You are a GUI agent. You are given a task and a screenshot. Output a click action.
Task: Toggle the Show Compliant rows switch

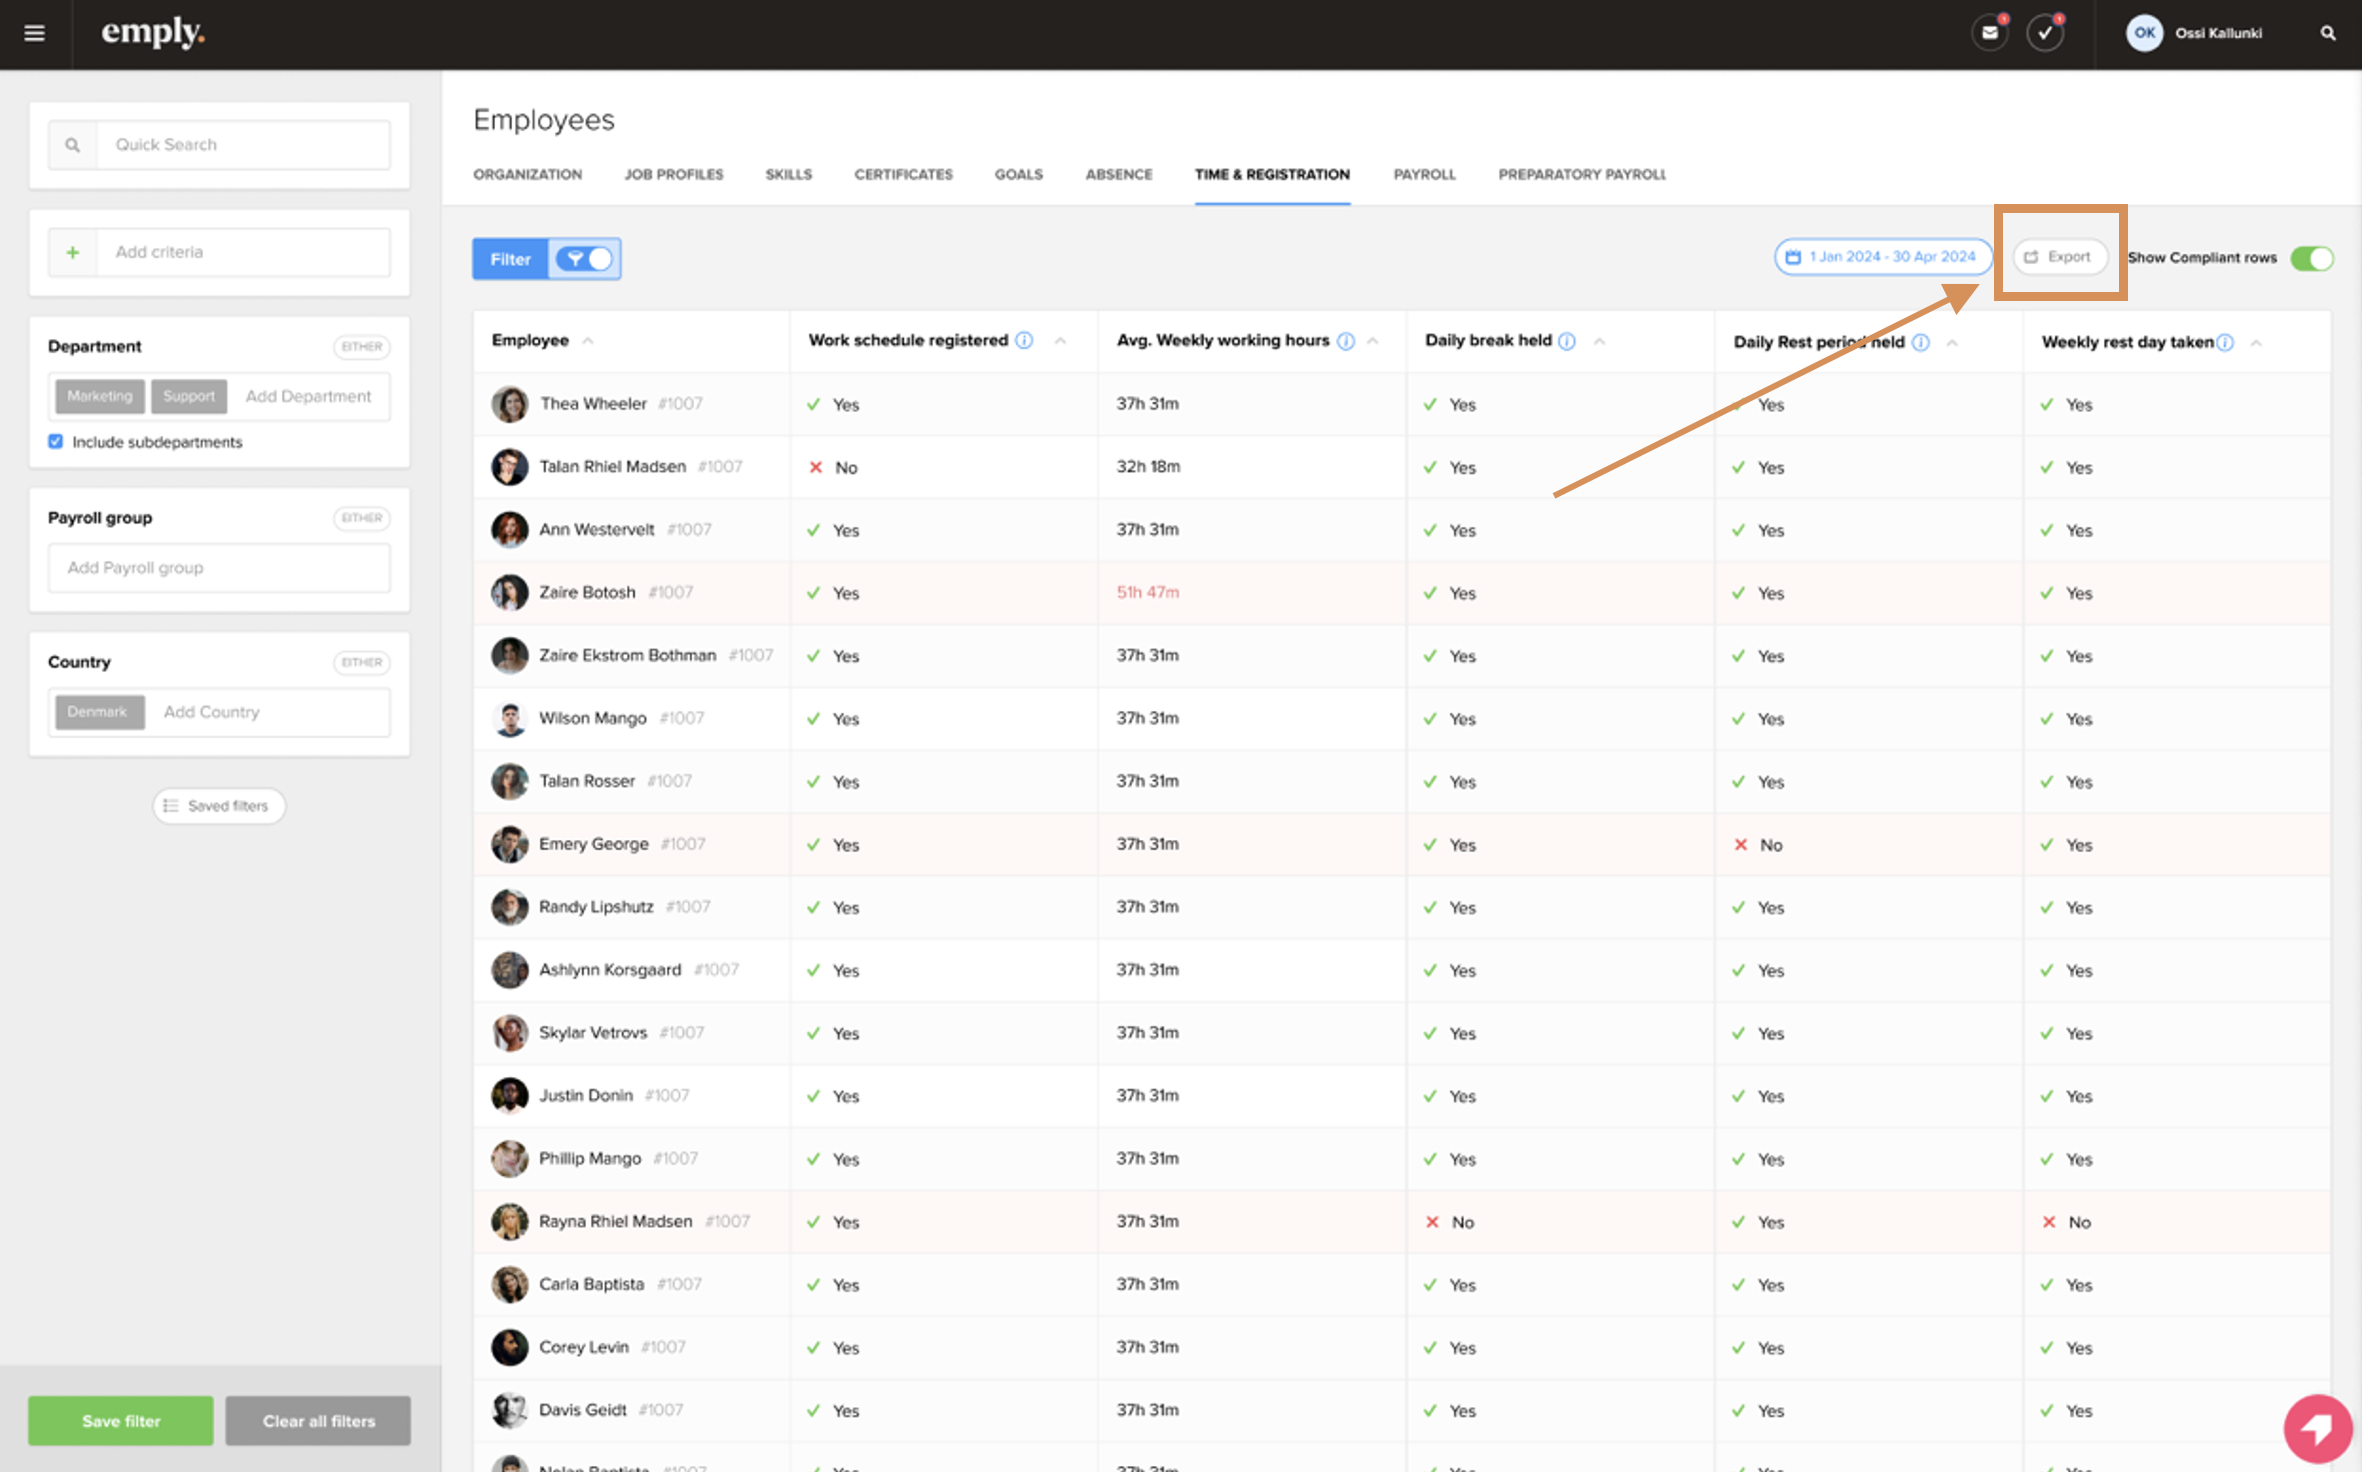click(x=2311, y=258)
